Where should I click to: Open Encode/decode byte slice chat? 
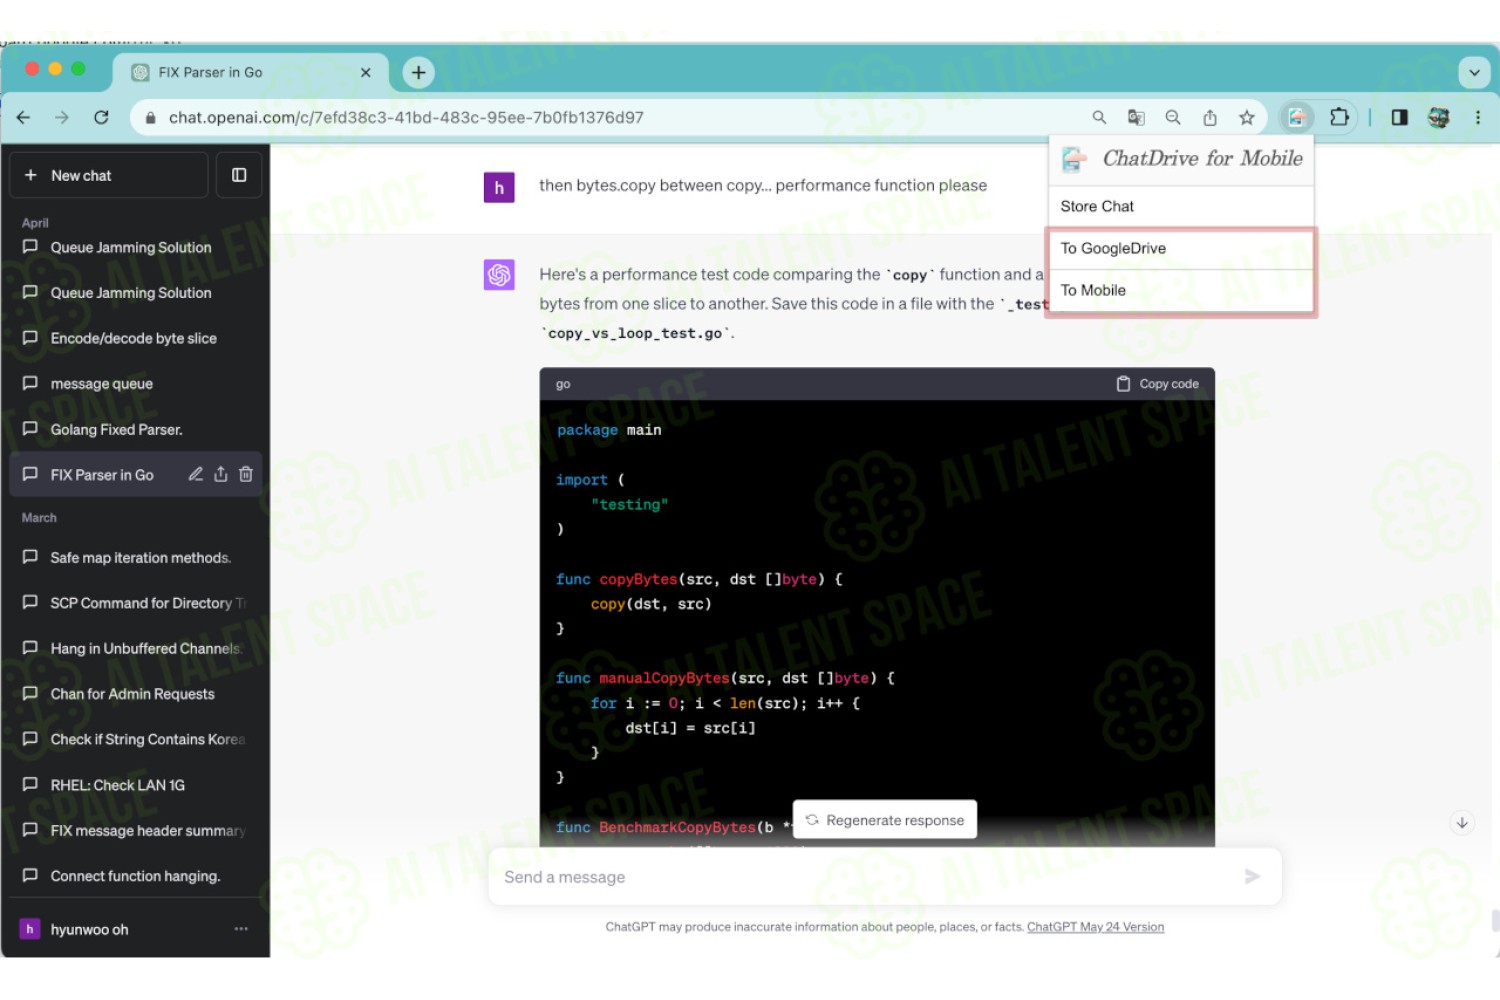[x=135, y=338]
